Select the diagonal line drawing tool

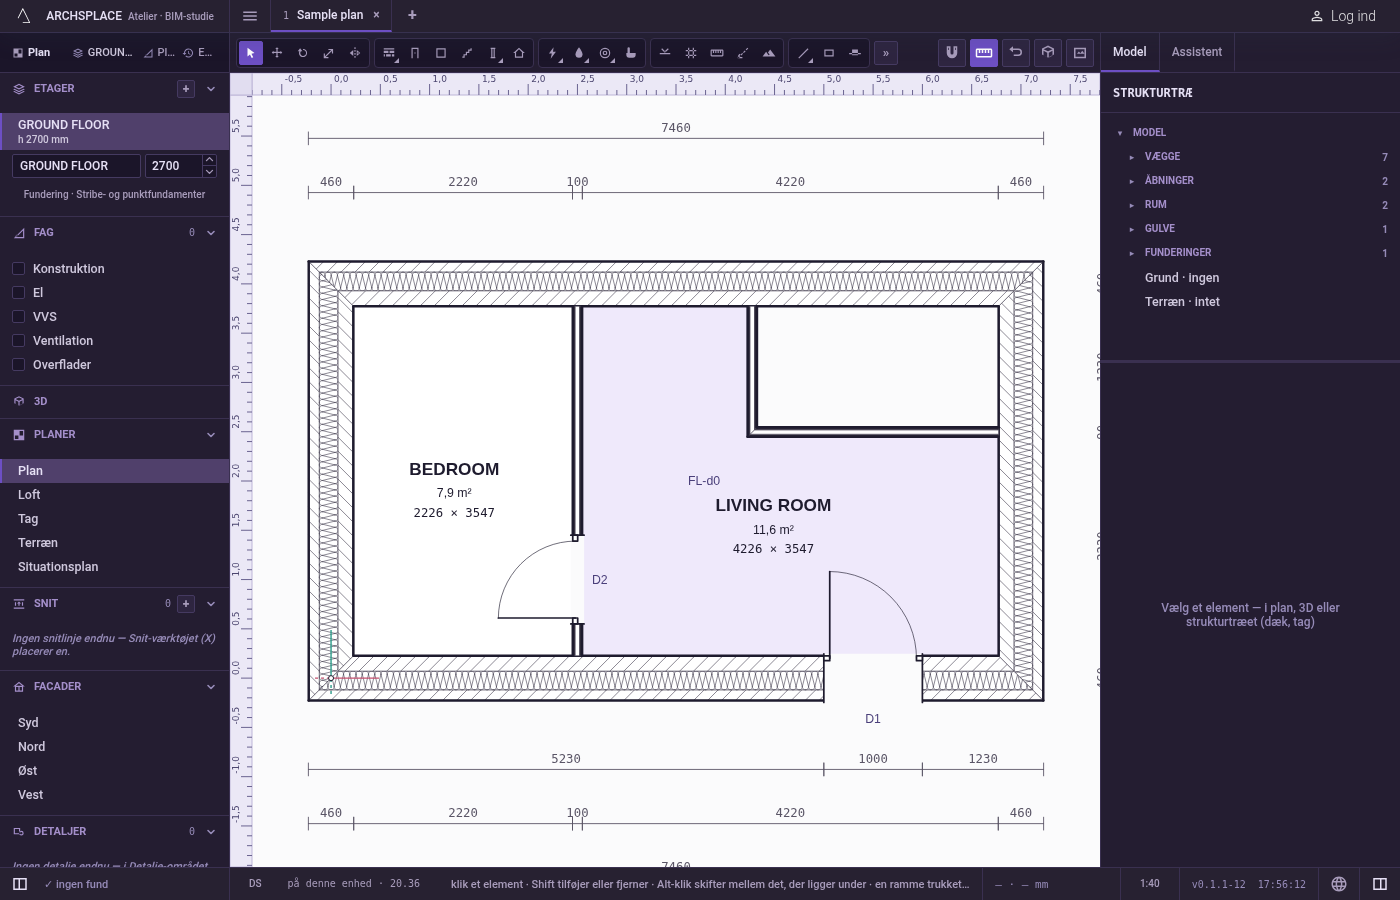pyautogui.click(x=803, y=53)
